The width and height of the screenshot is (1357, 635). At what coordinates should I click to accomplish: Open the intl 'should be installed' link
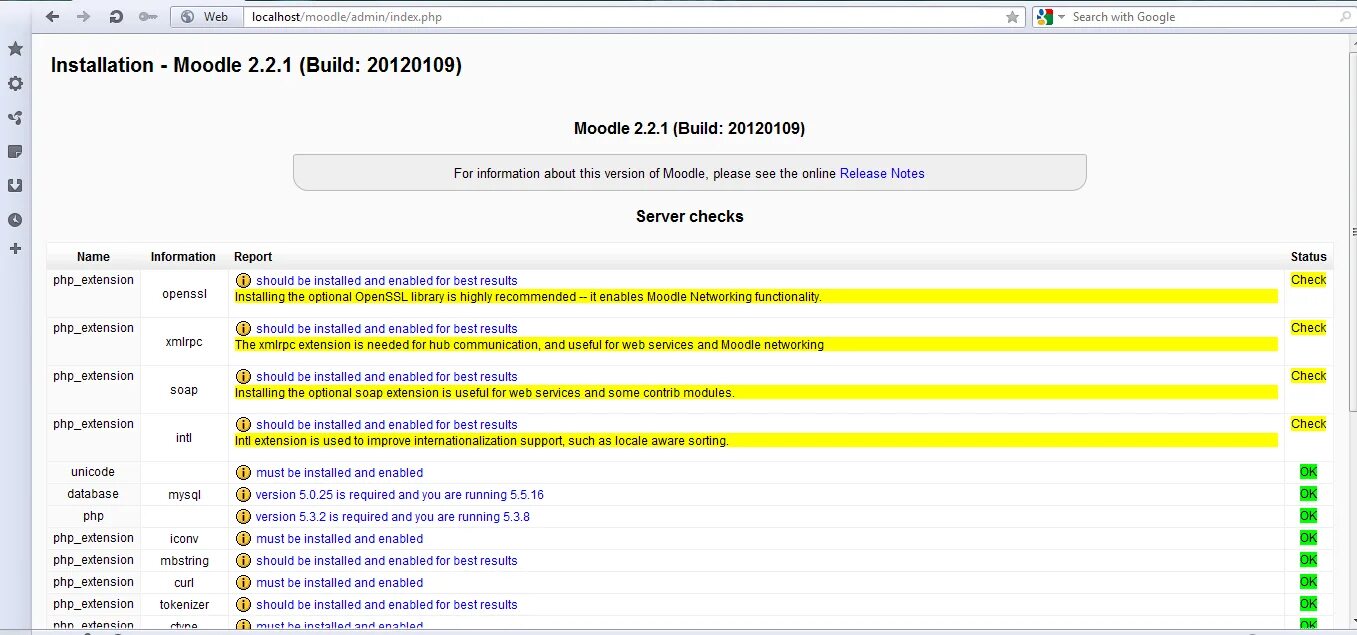tap(387, 425)
